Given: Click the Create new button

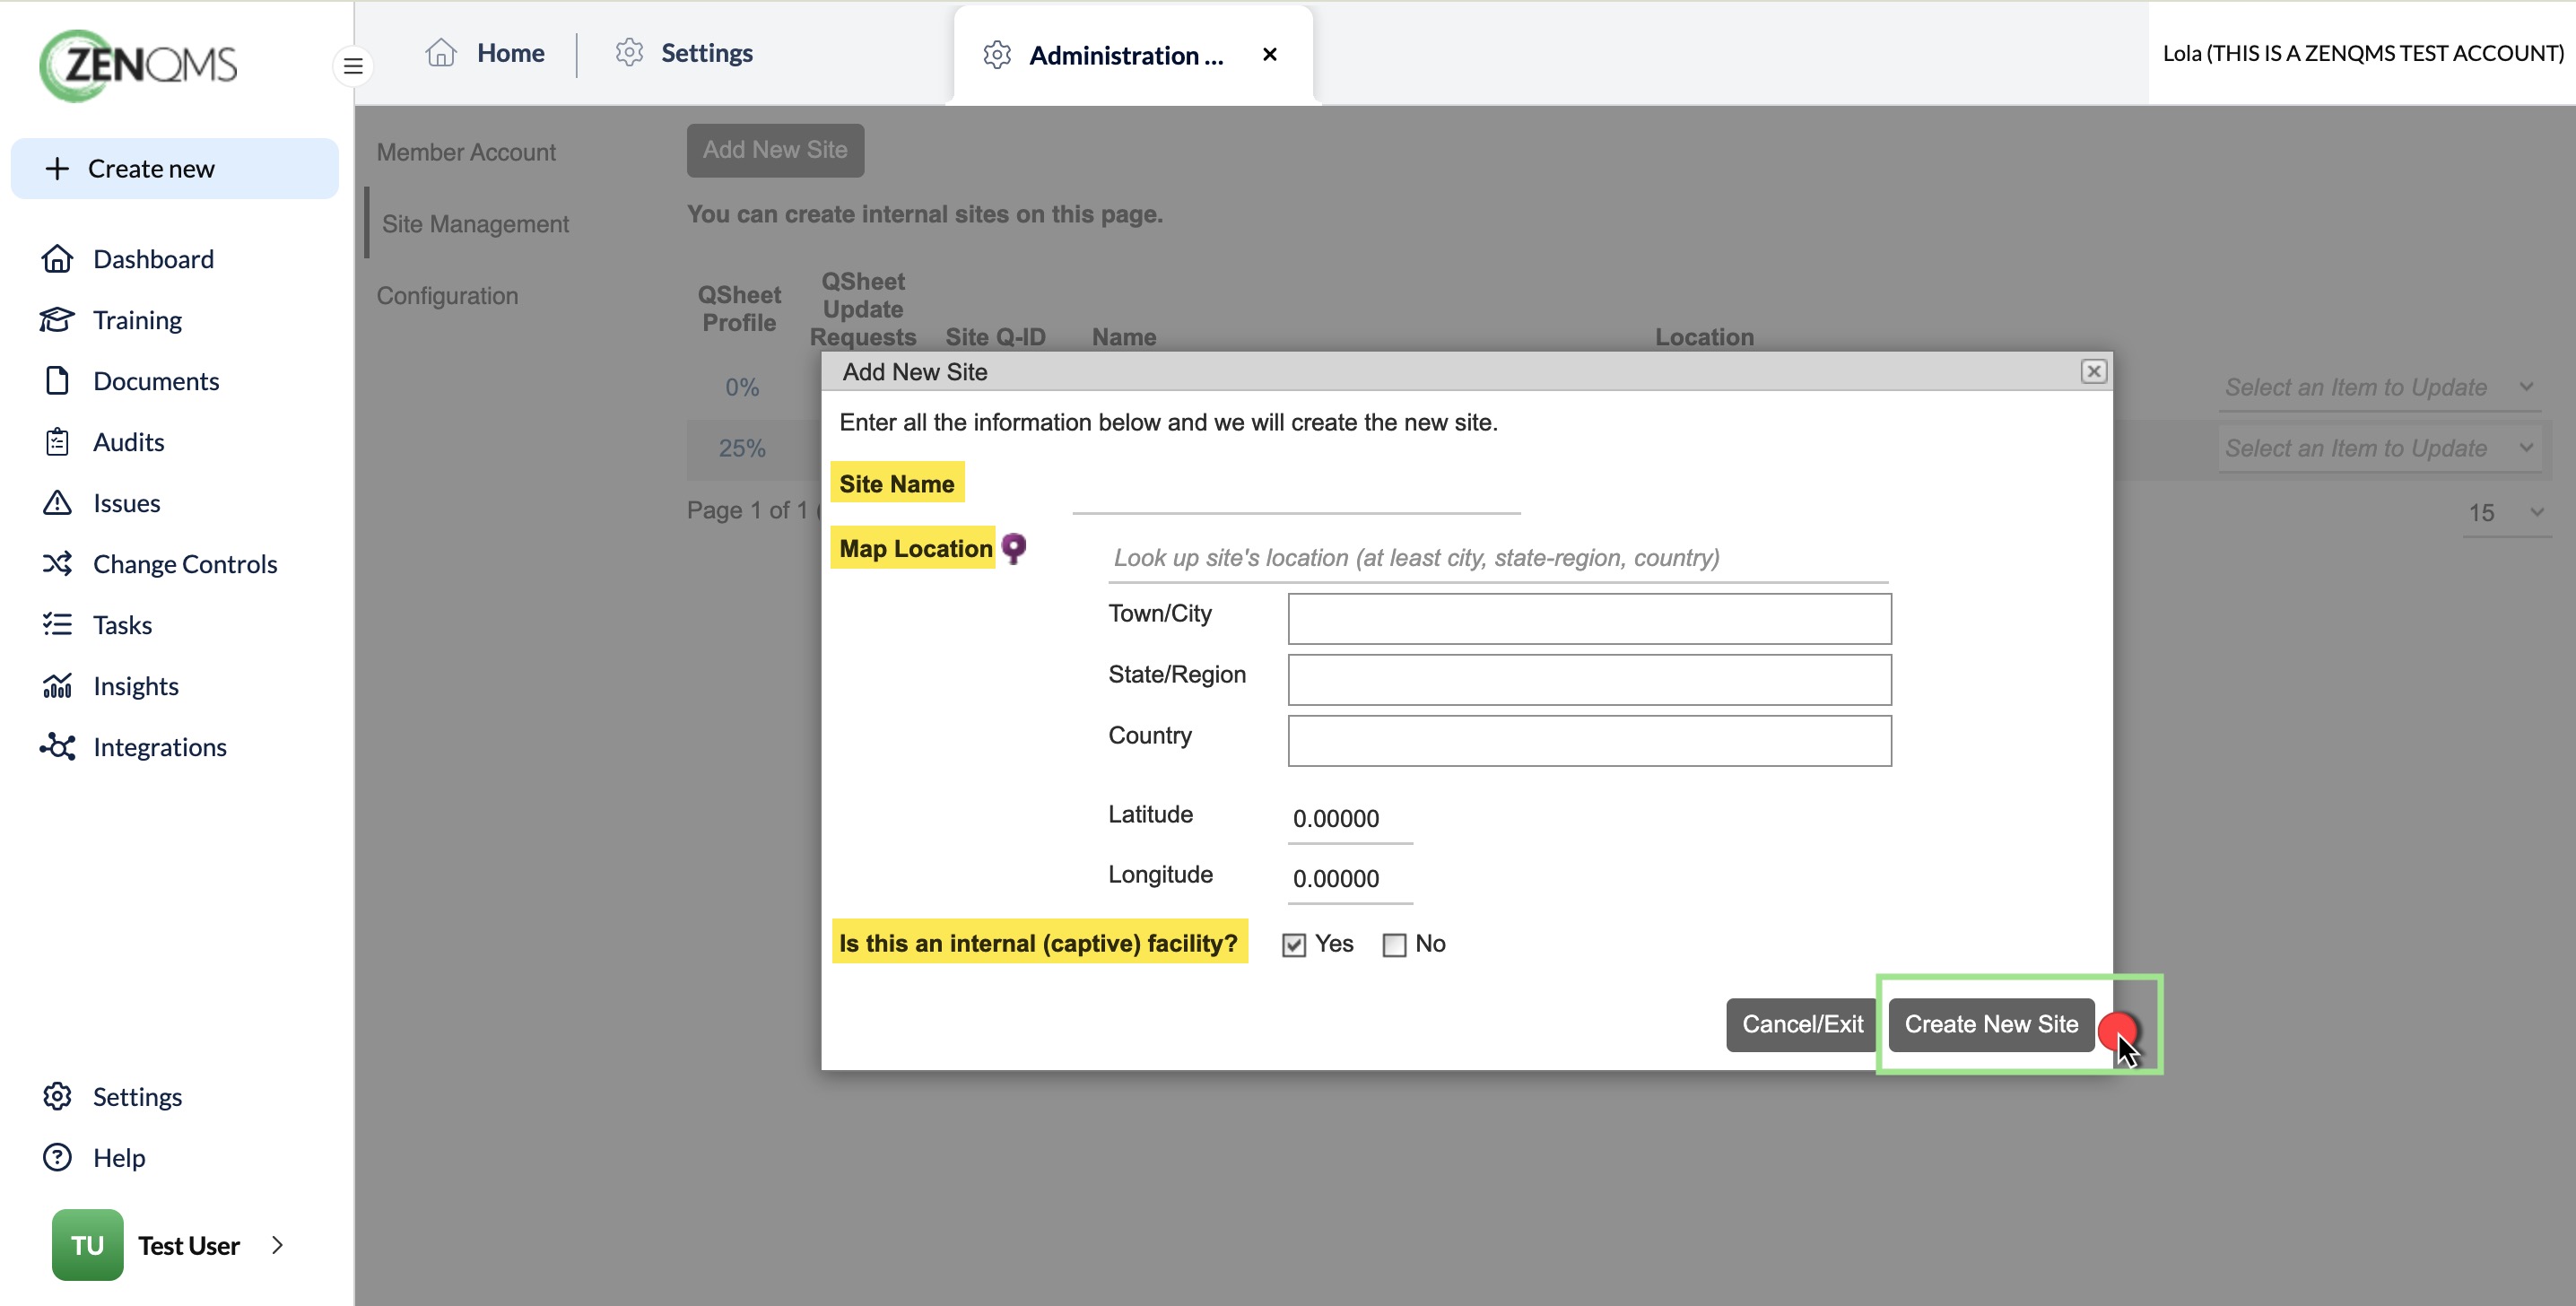Looking at the screenshot, I should (x=175, y=169).
